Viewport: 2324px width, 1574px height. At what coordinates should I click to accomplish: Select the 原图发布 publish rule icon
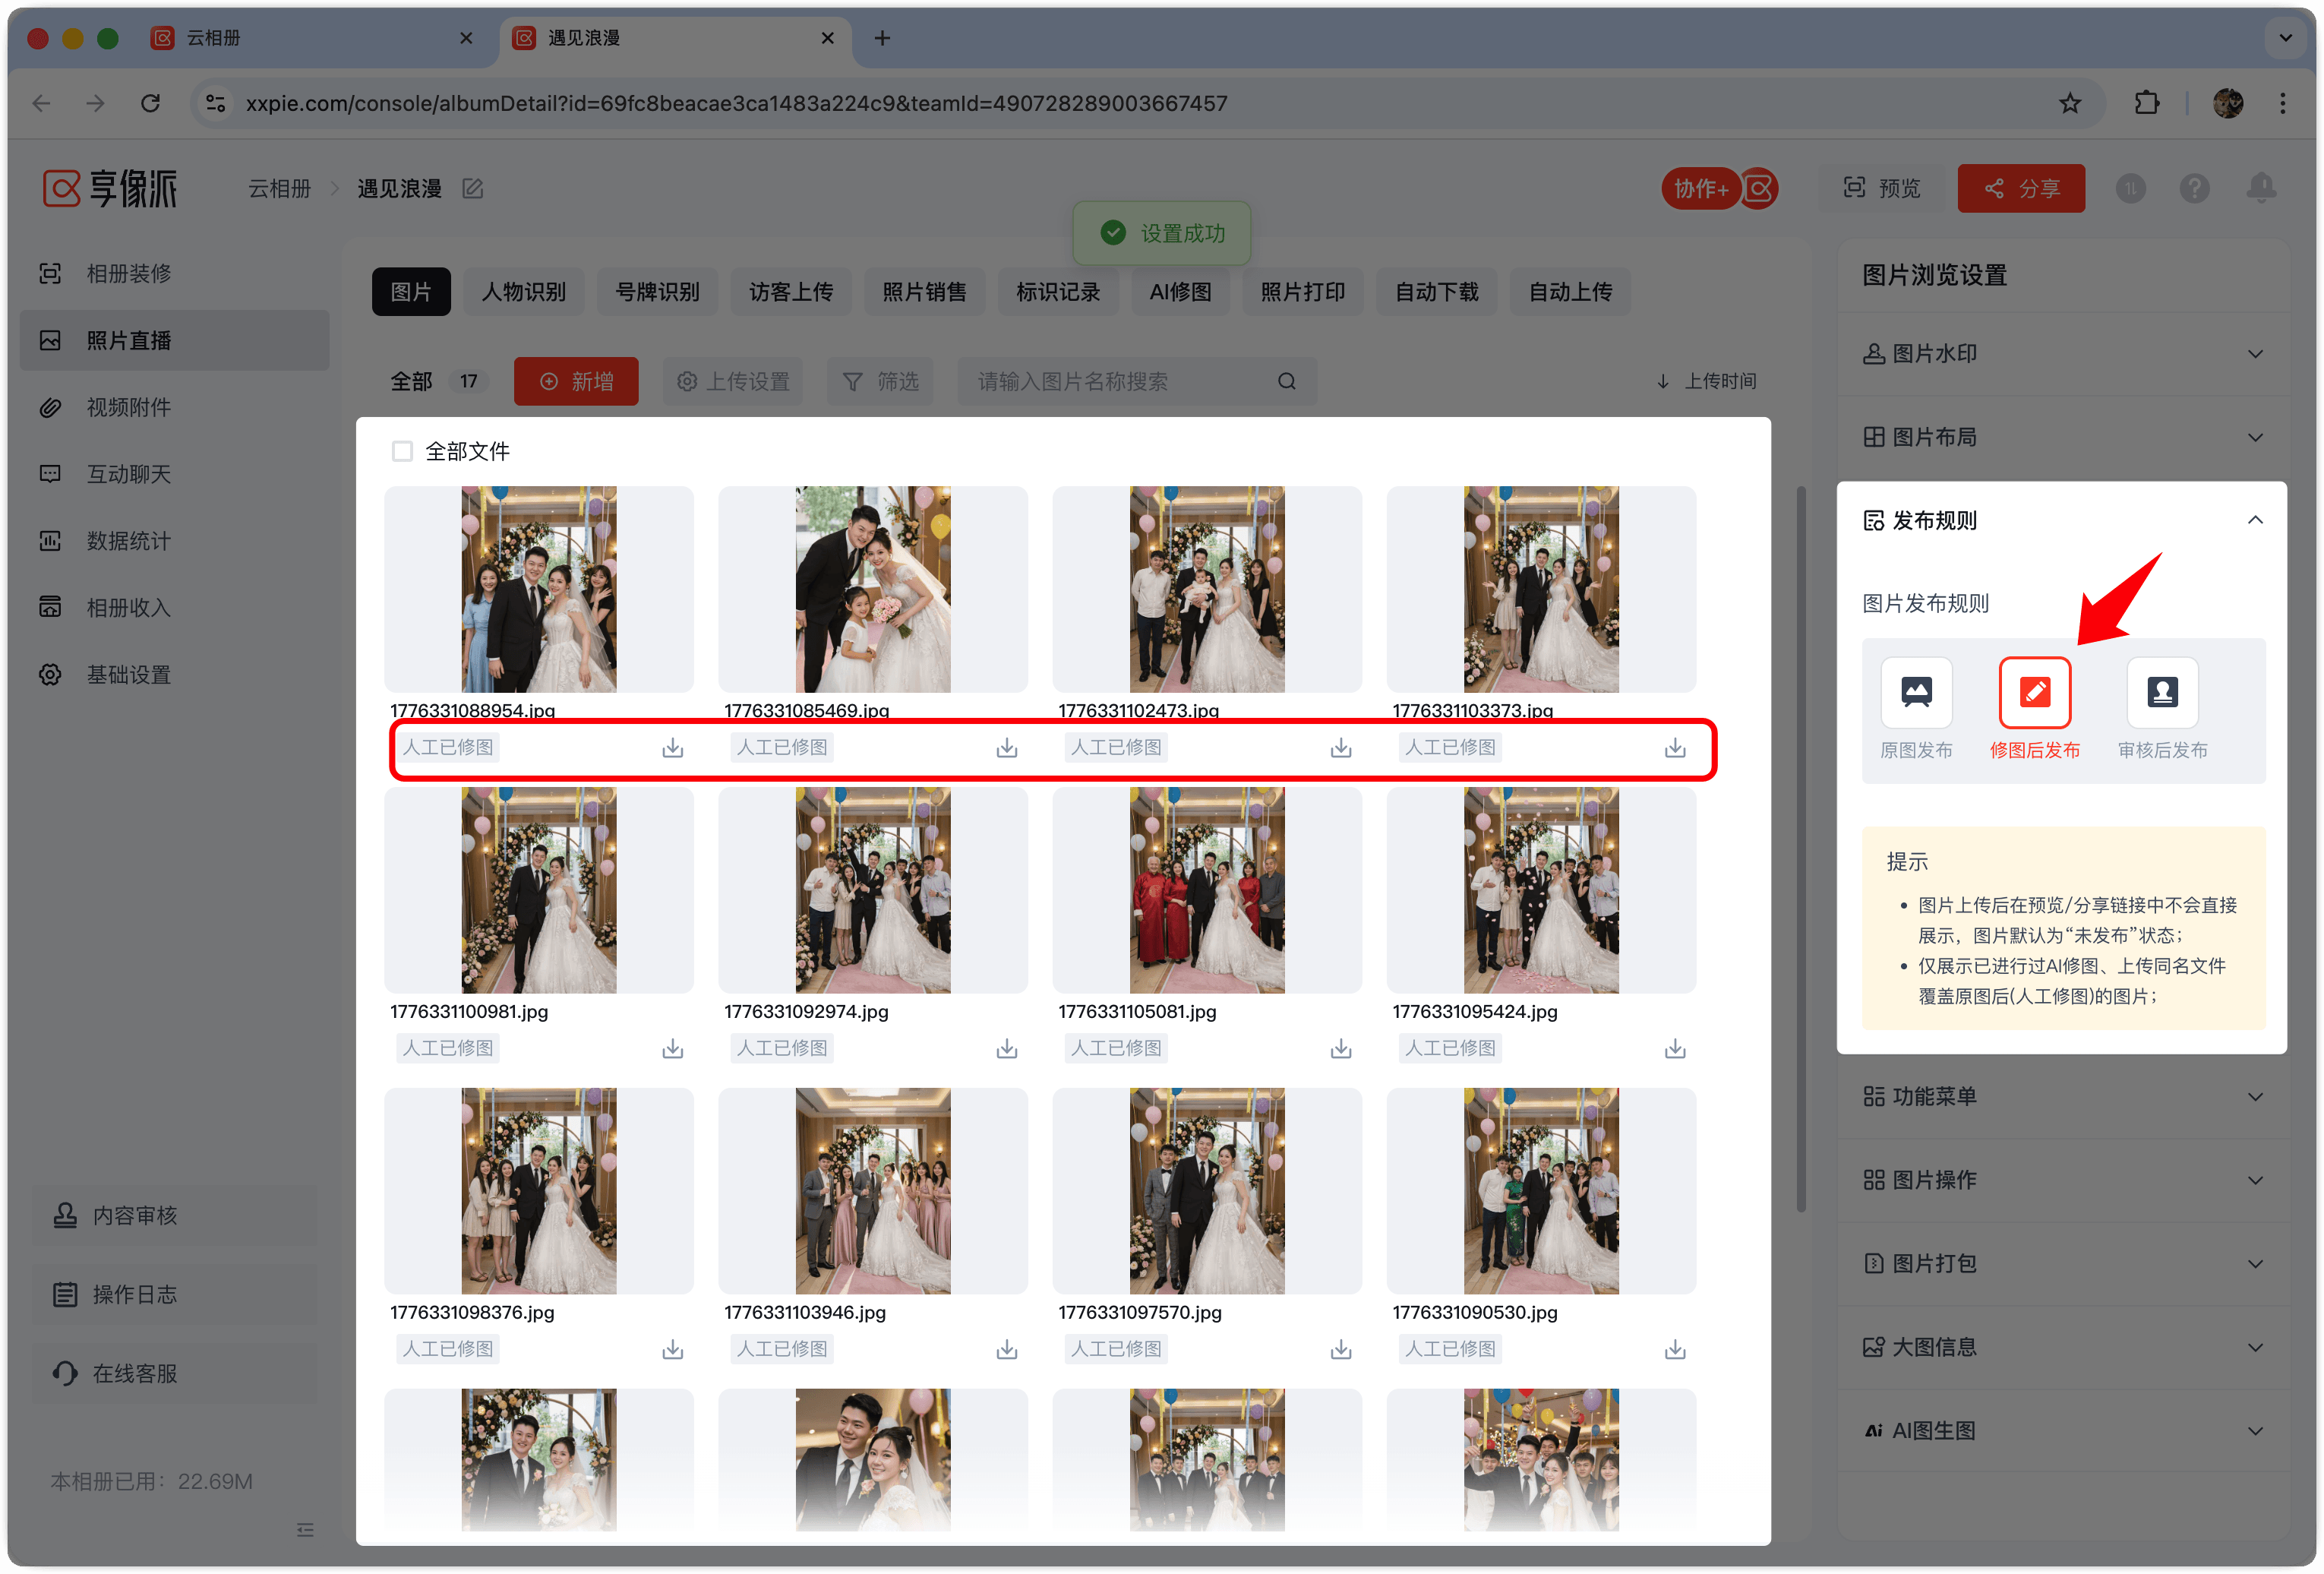tap(1915, 692)
